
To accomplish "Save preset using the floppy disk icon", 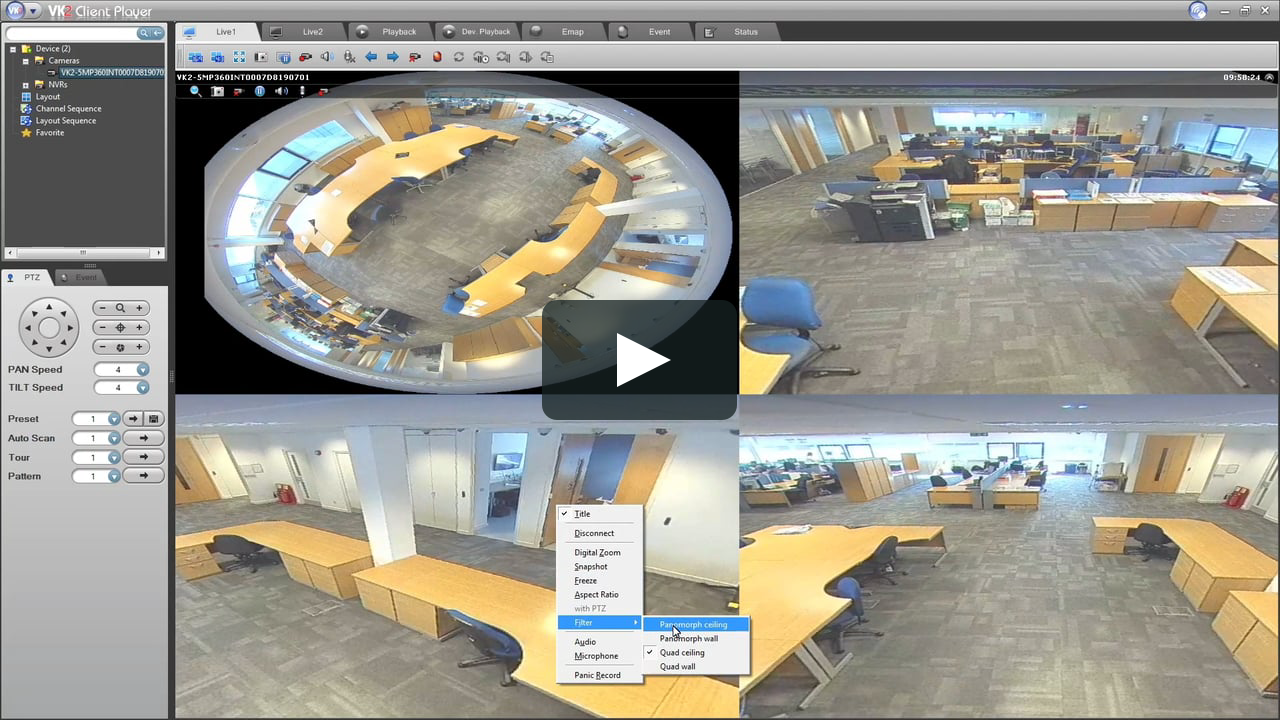I will [154, 419].
